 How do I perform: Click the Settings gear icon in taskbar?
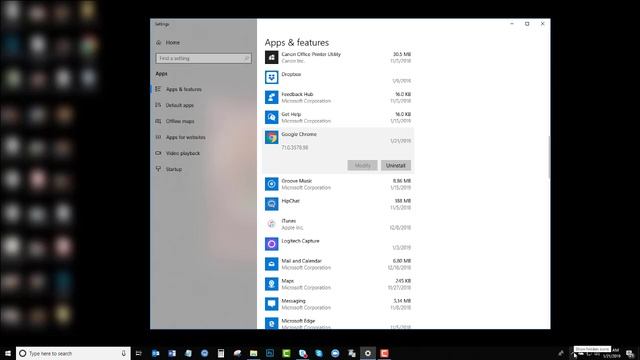point(368,353)
